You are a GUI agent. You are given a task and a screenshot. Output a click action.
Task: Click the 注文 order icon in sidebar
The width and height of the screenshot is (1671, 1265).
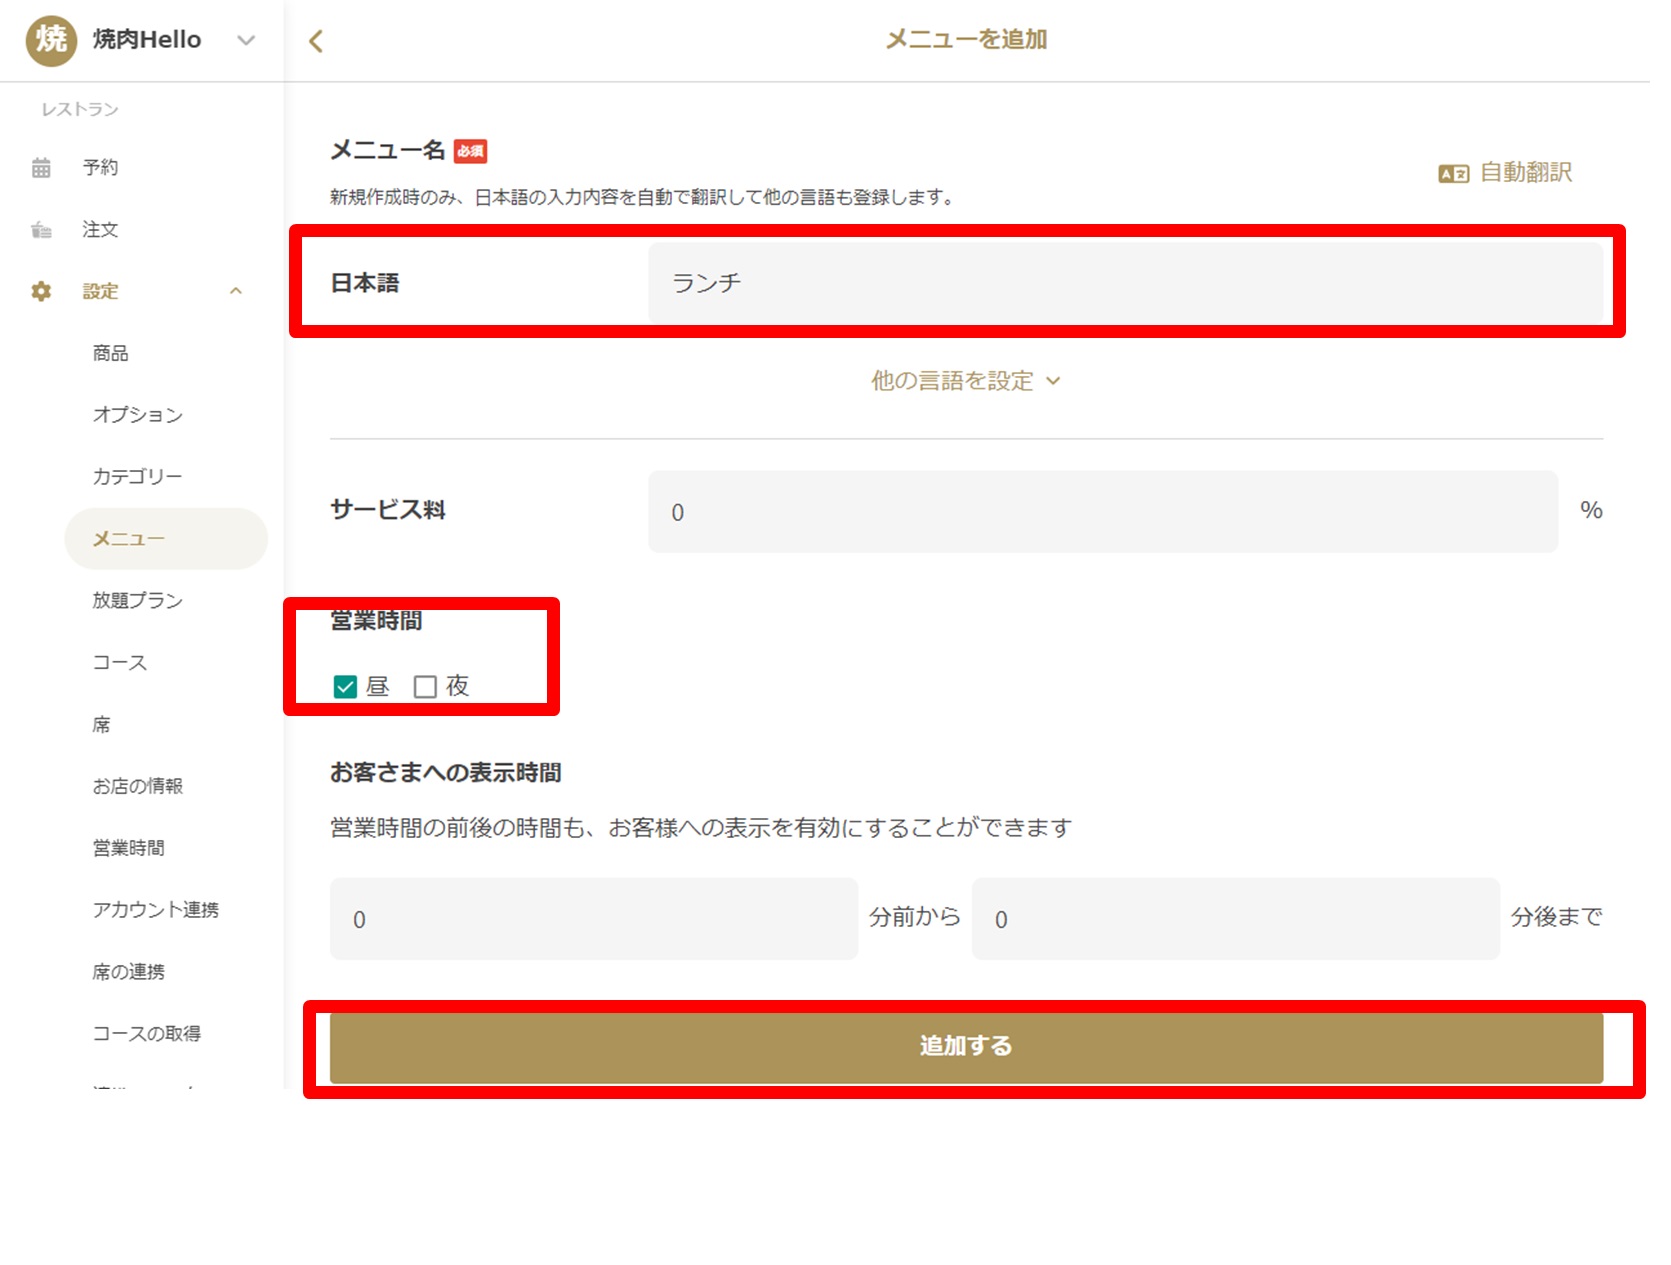point(41,230)
